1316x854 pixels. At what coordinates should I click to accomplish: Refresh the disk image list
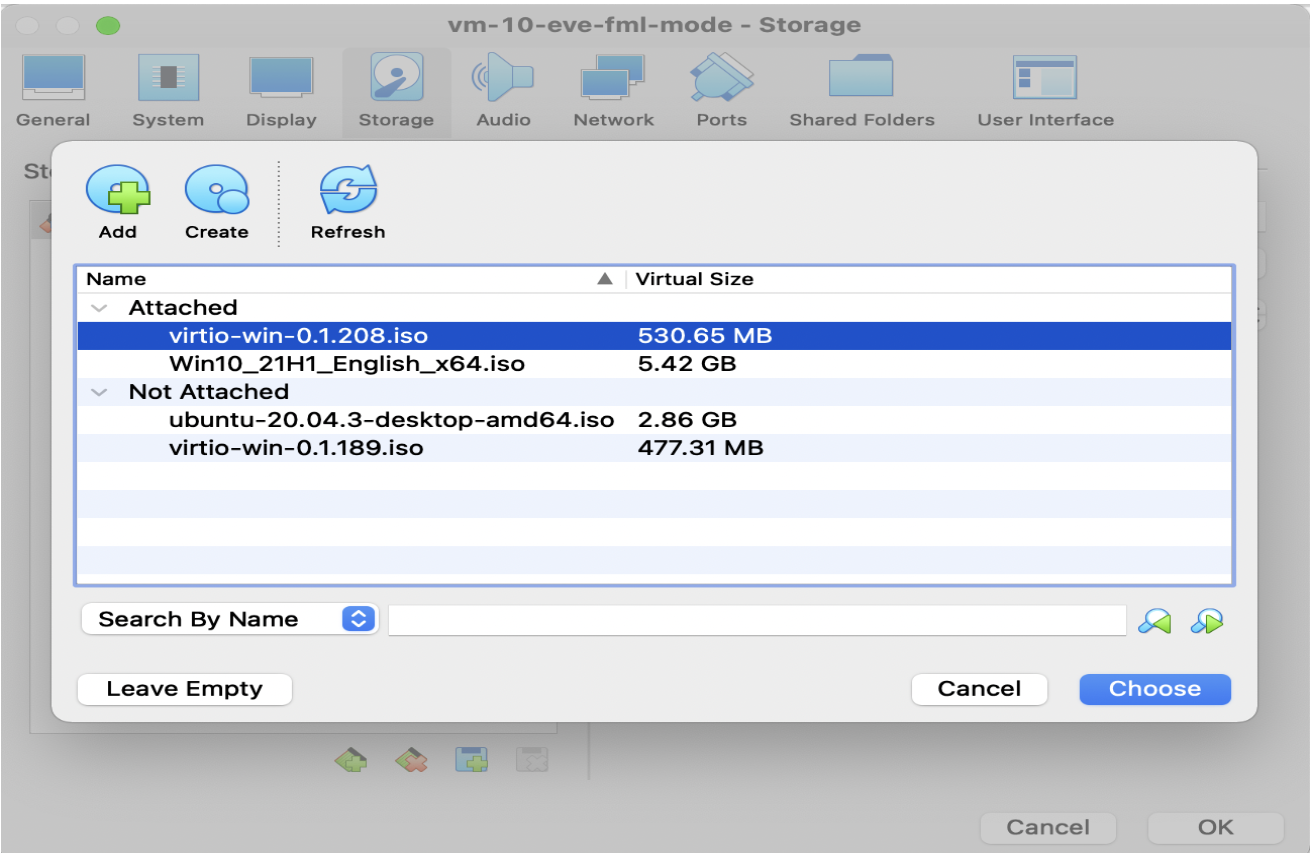(347, 192)
